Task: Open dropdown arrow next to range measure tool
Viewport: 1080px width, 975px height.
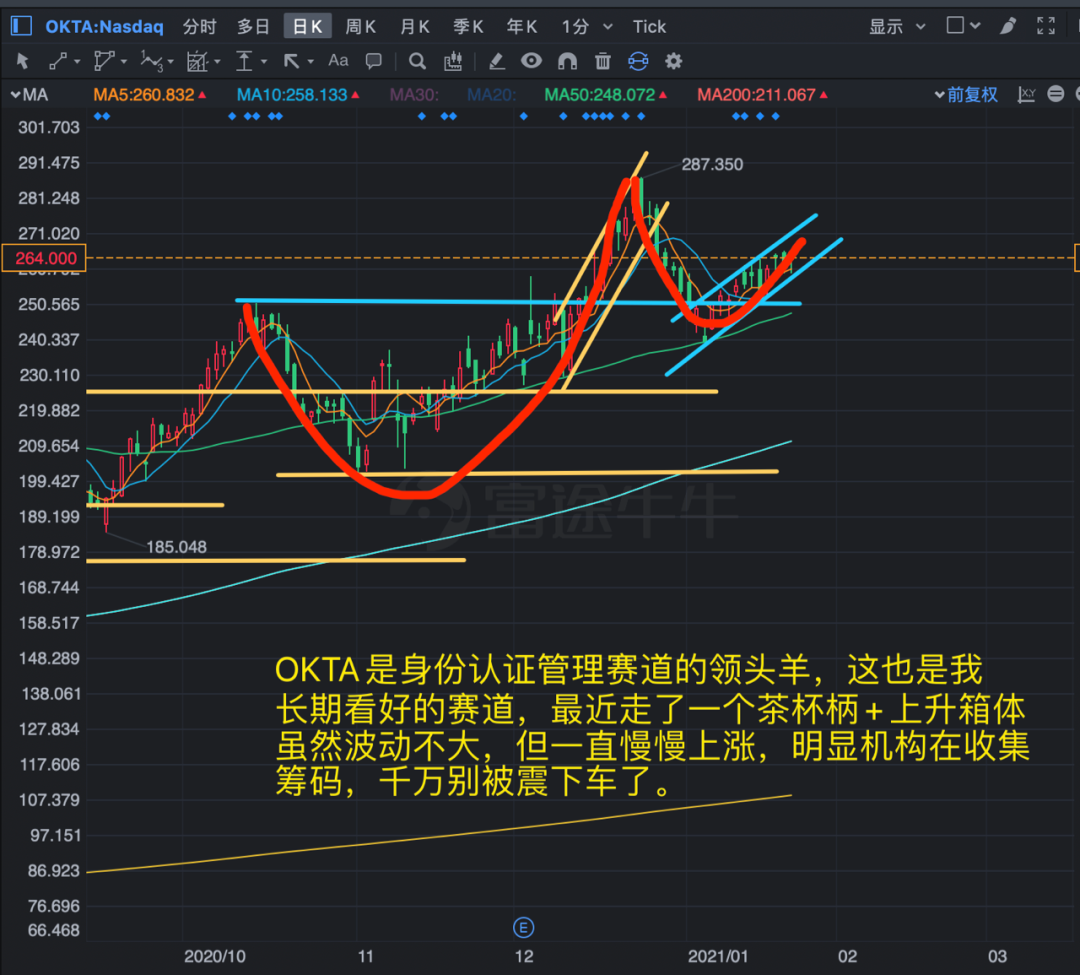Action: pos(264,62)
